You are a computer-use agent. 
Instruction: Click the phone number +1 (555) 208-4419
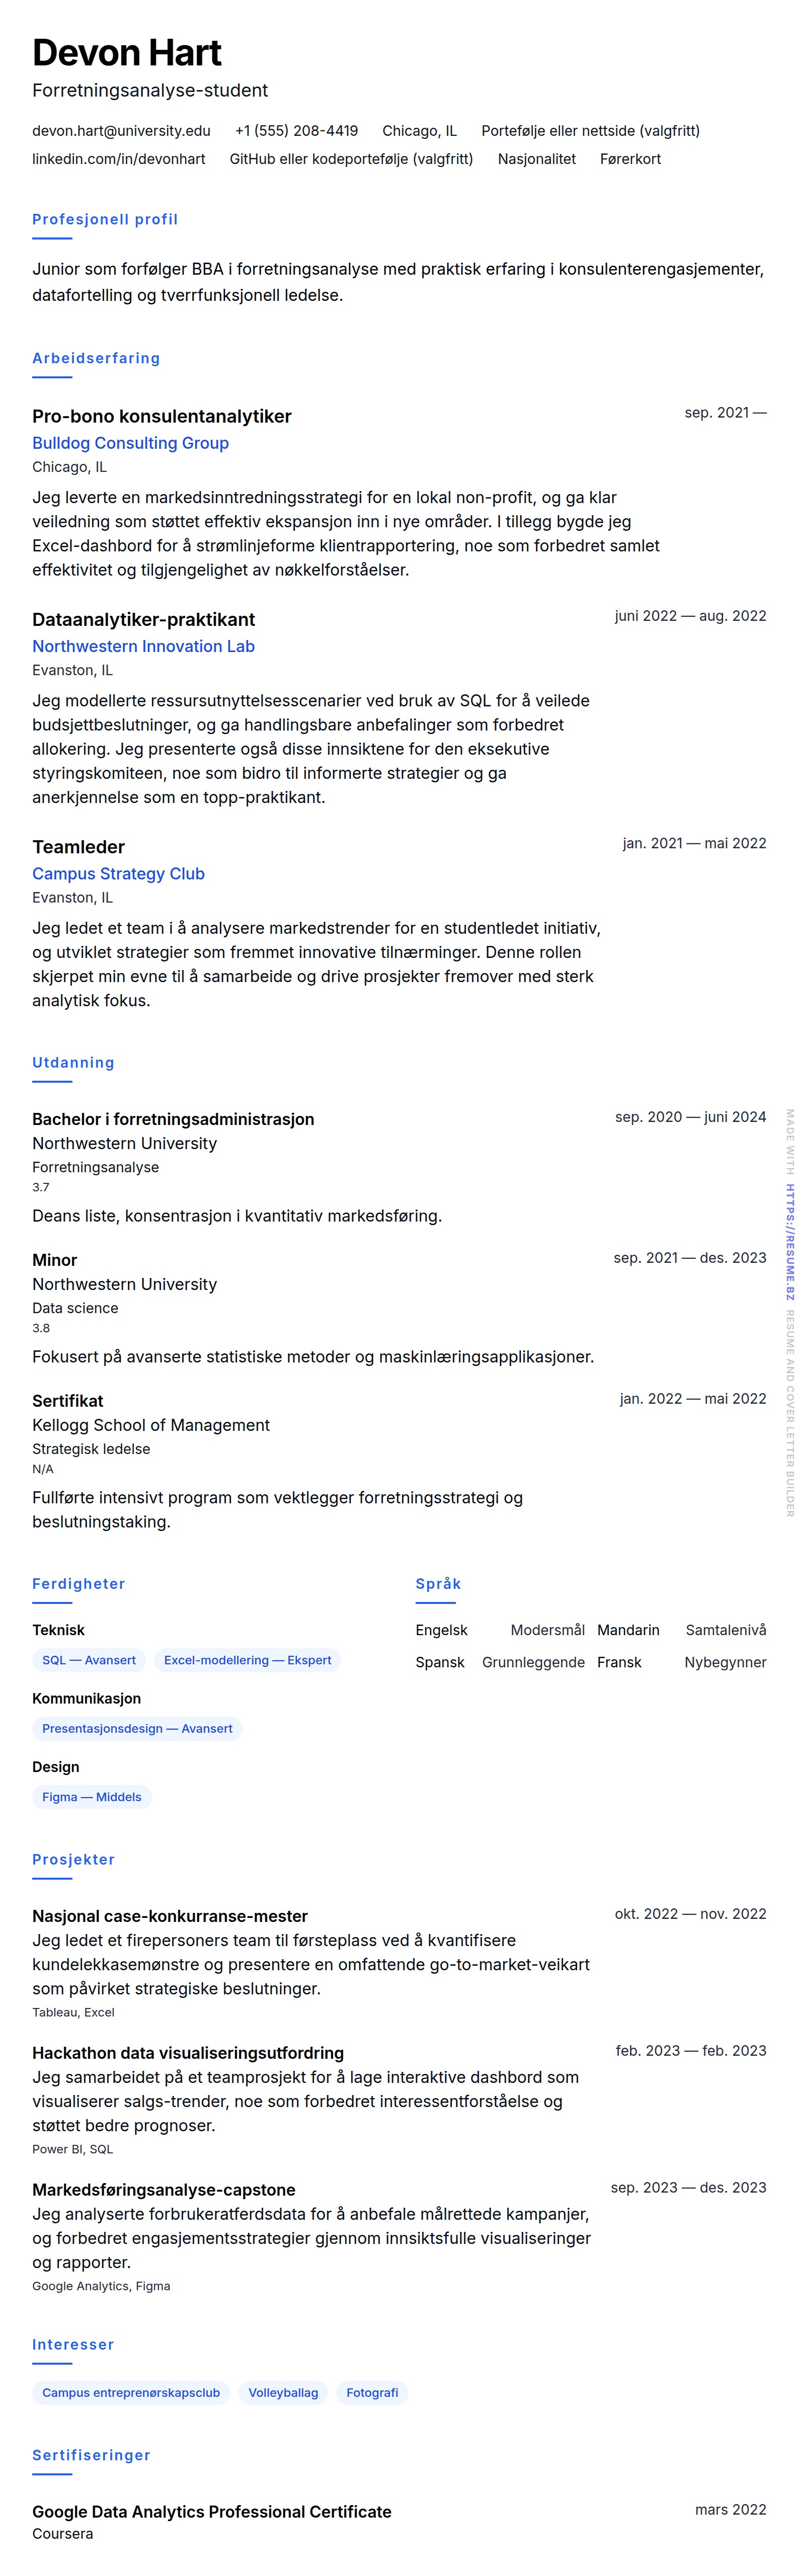tap(296, 131)
